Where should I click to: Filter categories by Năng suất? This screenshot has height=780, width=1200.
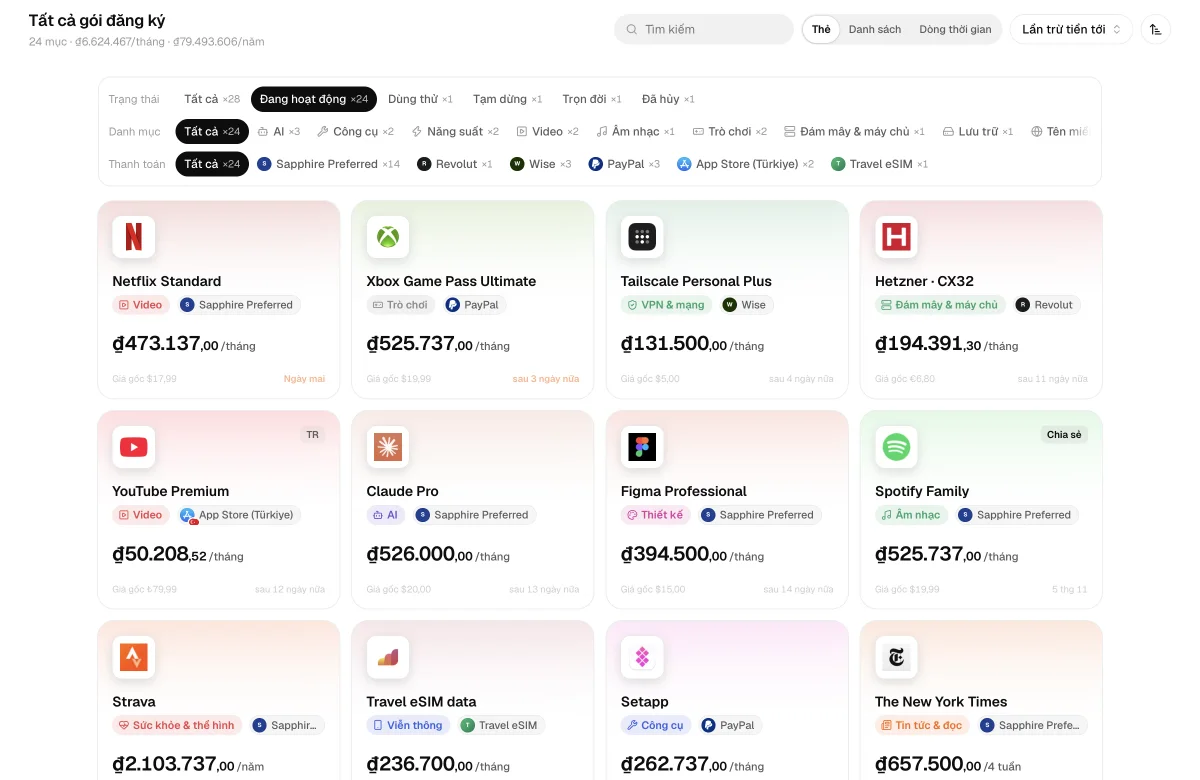(x=455, y=131)
